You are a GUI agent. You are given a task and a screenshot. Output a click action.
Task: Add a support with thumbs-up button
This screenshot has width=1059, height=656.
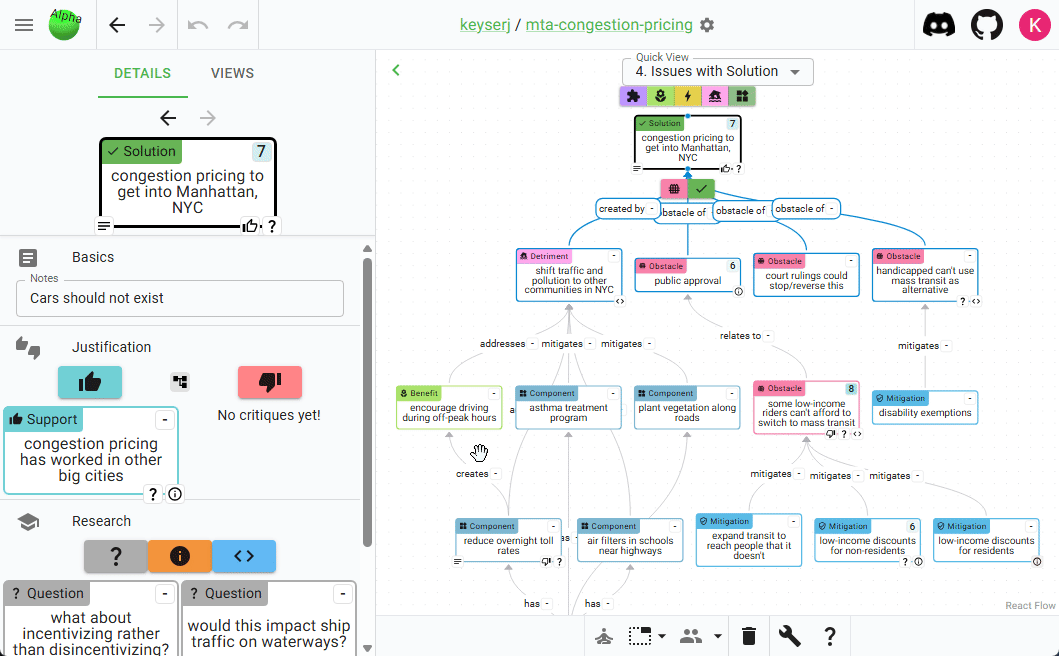pos(90,382)
